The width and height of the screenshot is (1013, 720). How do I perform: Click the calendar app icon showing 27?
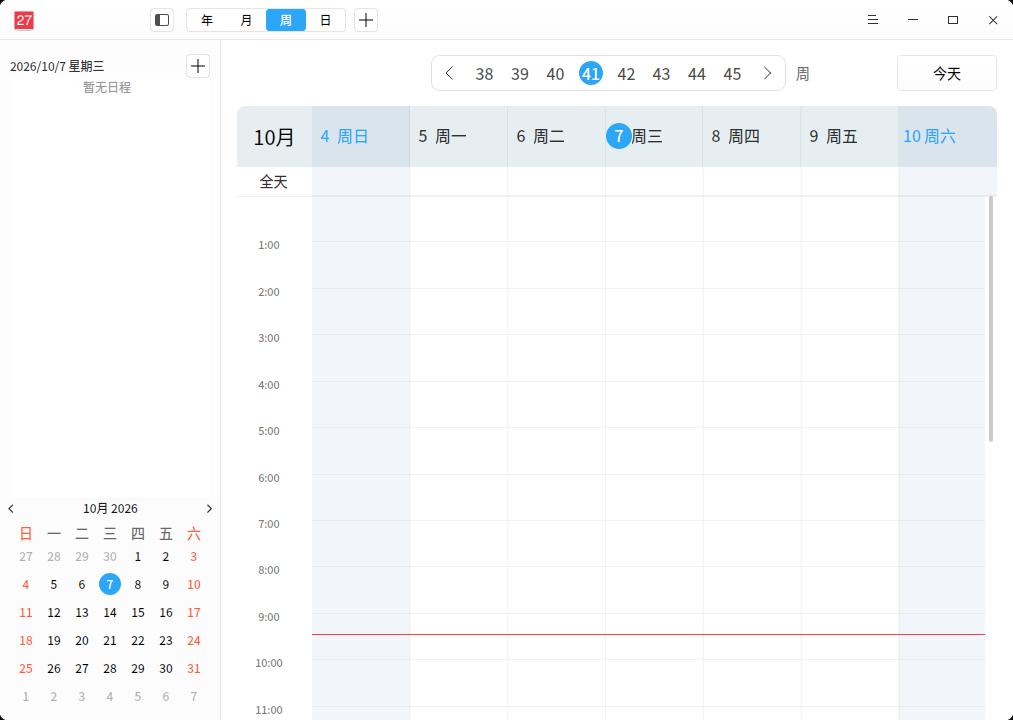24,20
